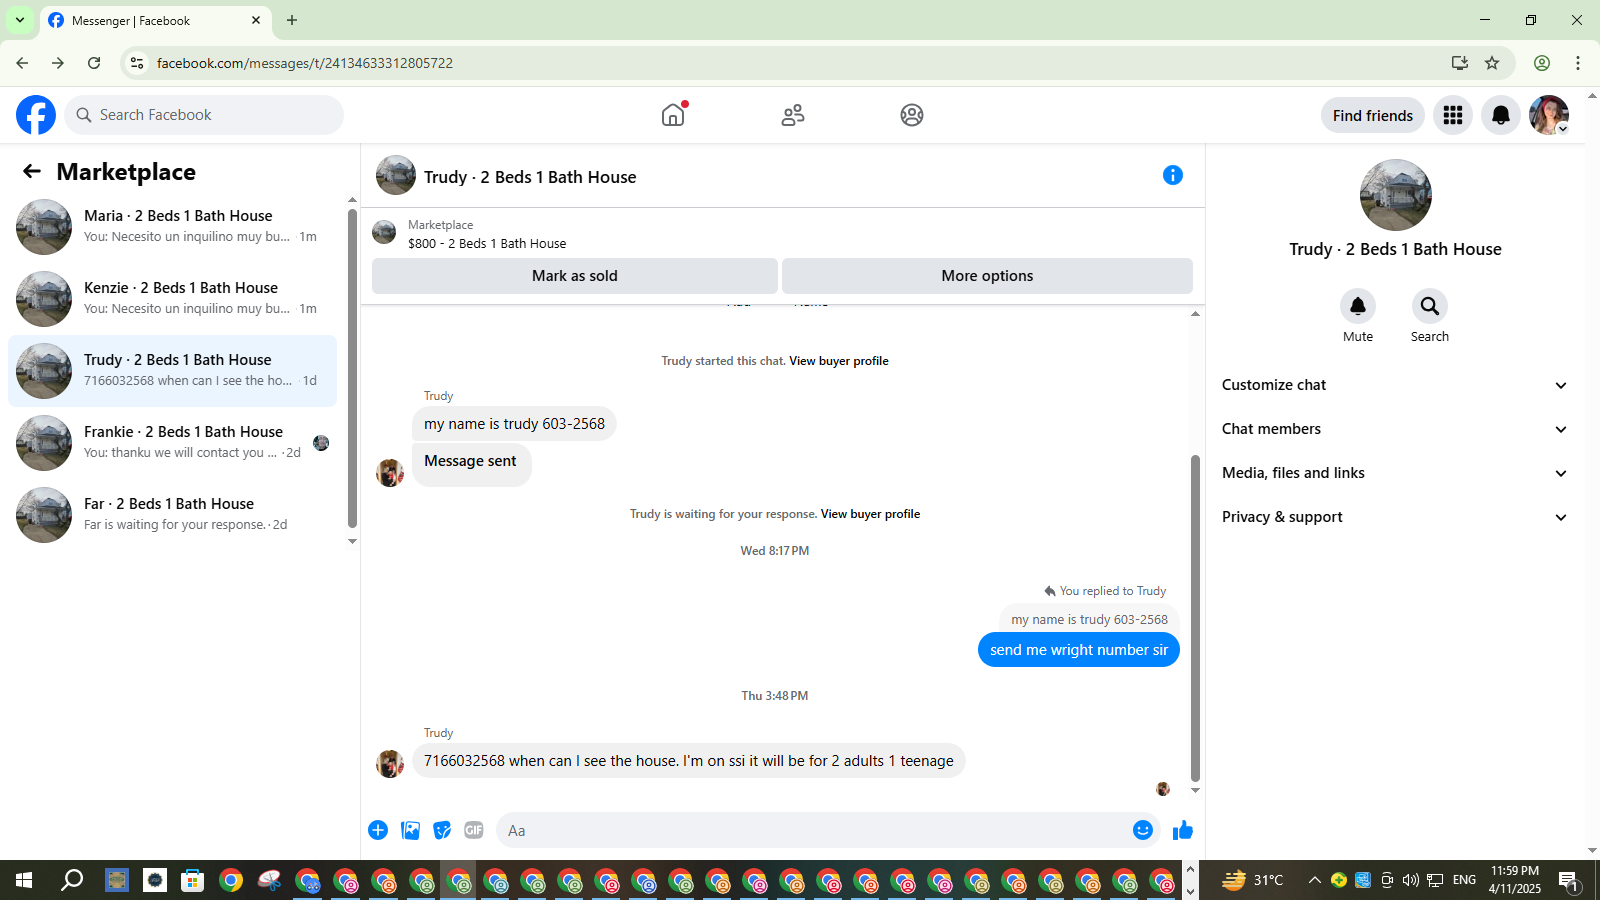Click the conversation list scrollbar
Screen dimensions: 1600x900
click(352, 368)
